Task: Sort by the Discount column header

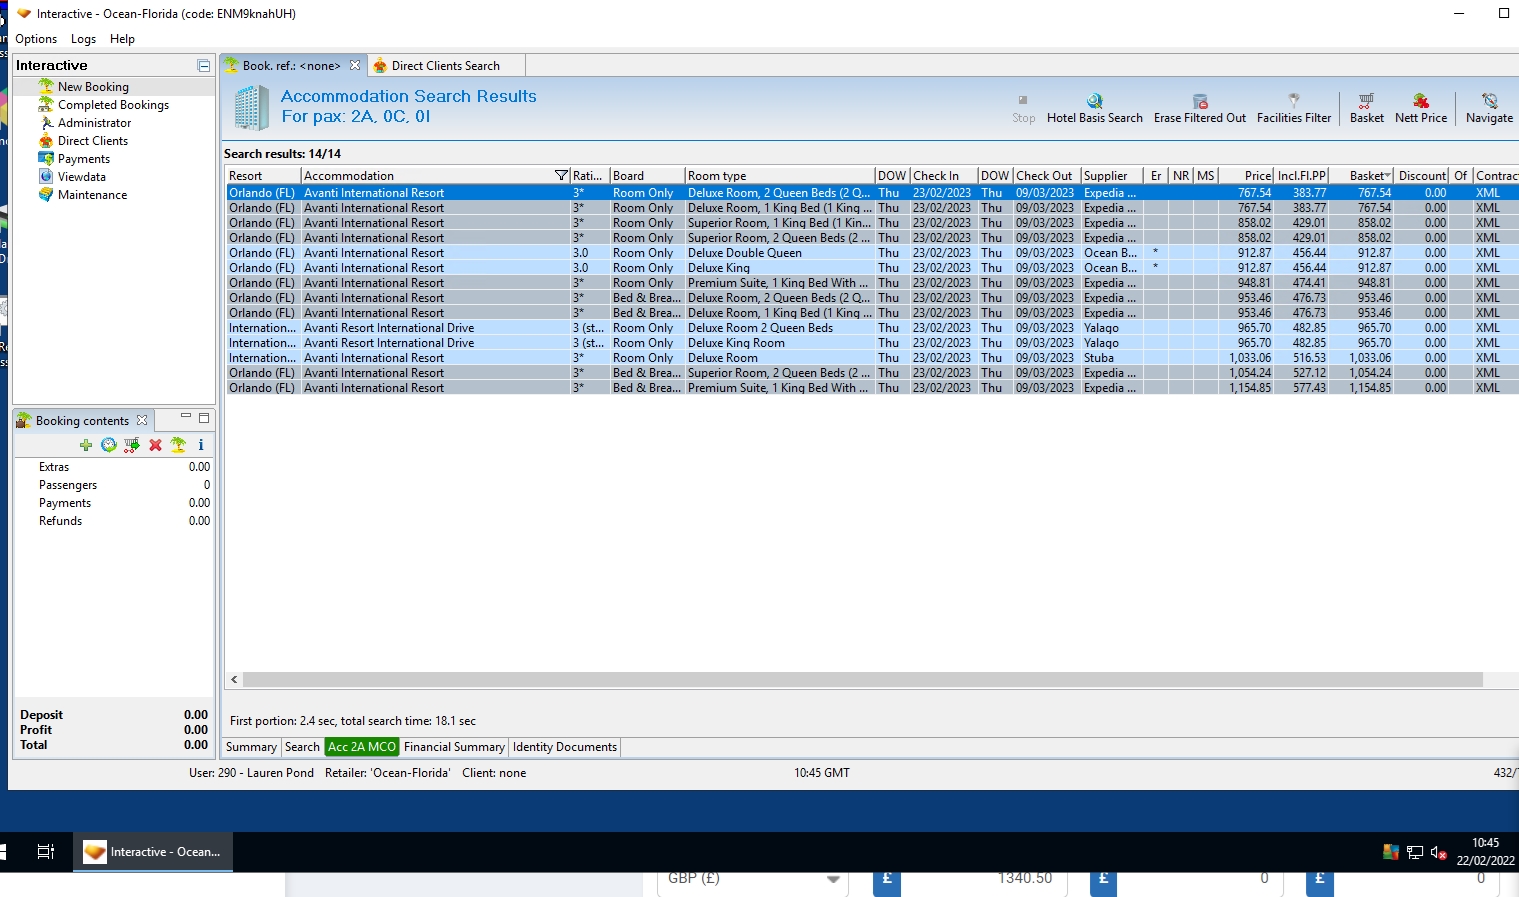Action: click(x=1422, y=176)
